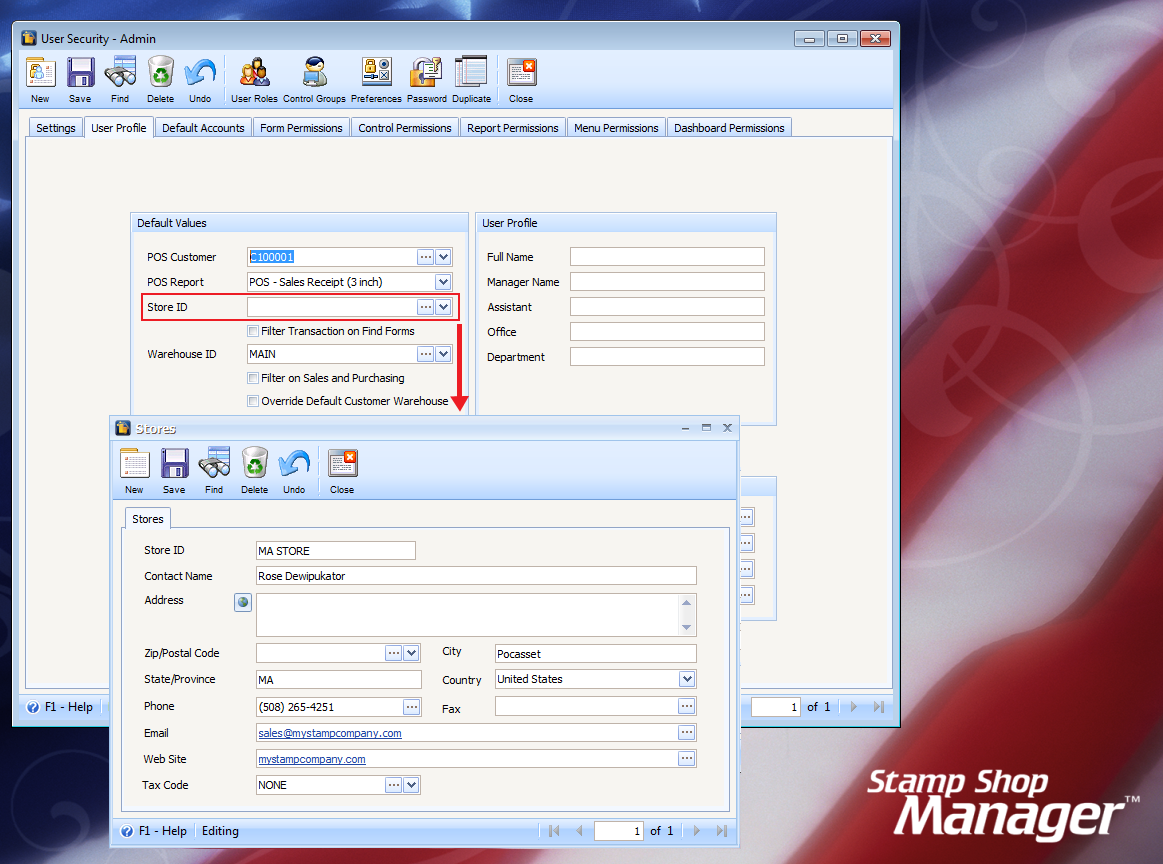Screen dimensions: 1163x864
Task: Click Save in User Security toolbar
Action: 80,79
